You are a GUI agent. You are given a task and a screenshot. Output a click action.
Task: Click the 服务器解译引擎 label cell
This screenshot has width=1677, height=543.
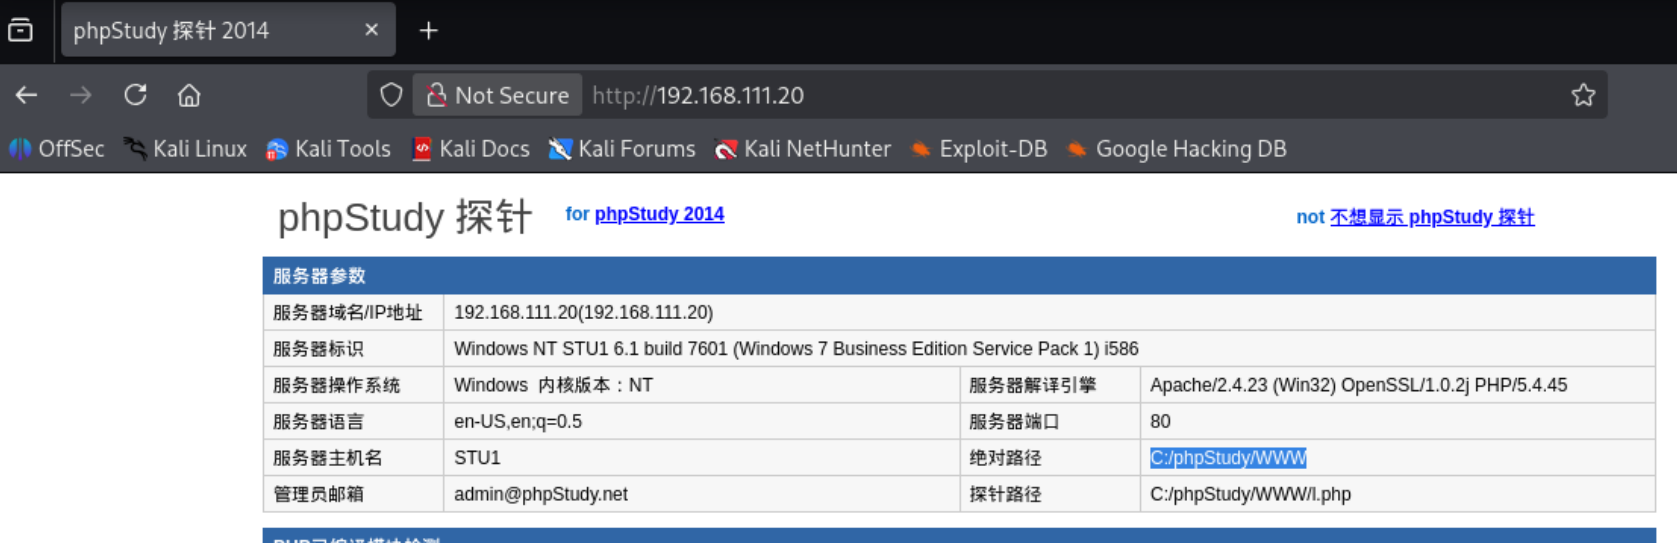coord(1050,385)
